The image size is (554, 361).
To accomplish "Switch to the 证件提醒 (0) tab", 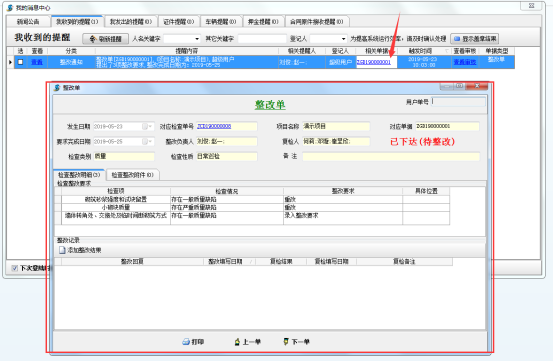I will click(x=178, y=22).
